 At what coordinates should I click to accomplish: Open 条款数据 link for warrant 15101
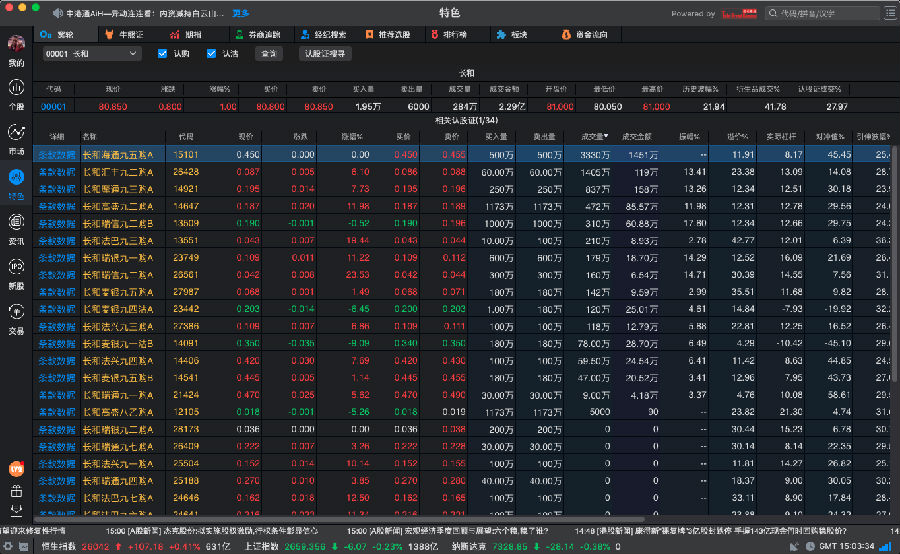tap(57, 154)
